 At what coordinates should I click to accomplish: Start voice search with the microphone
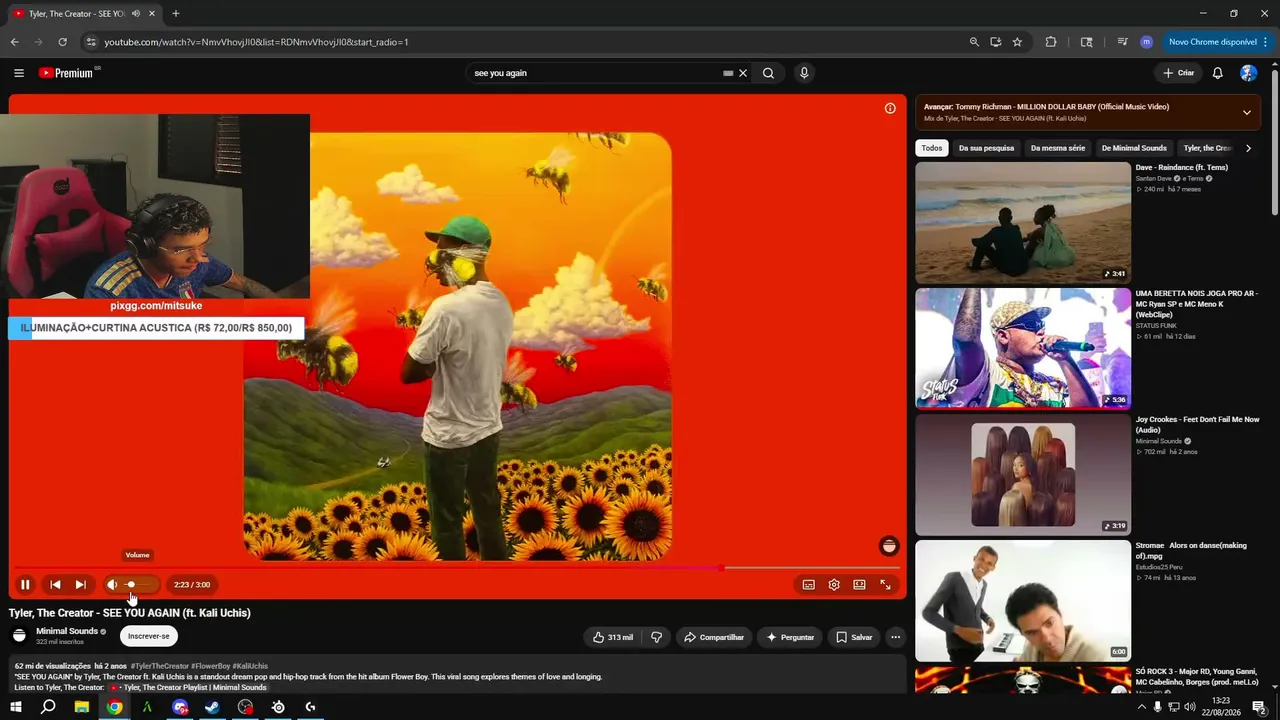pos(803,73)
